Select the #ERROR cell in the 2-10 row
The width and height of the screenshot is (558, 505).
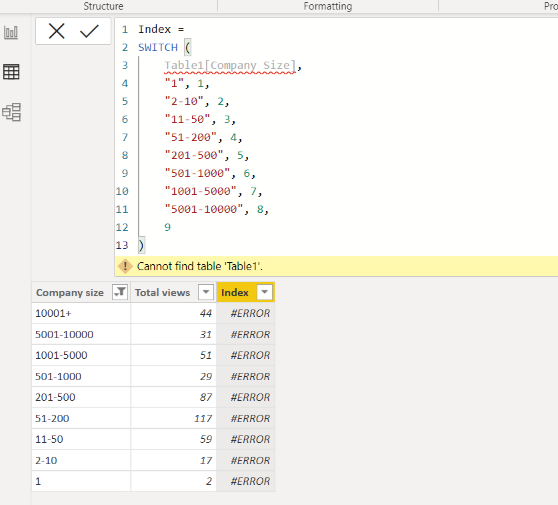246,460
